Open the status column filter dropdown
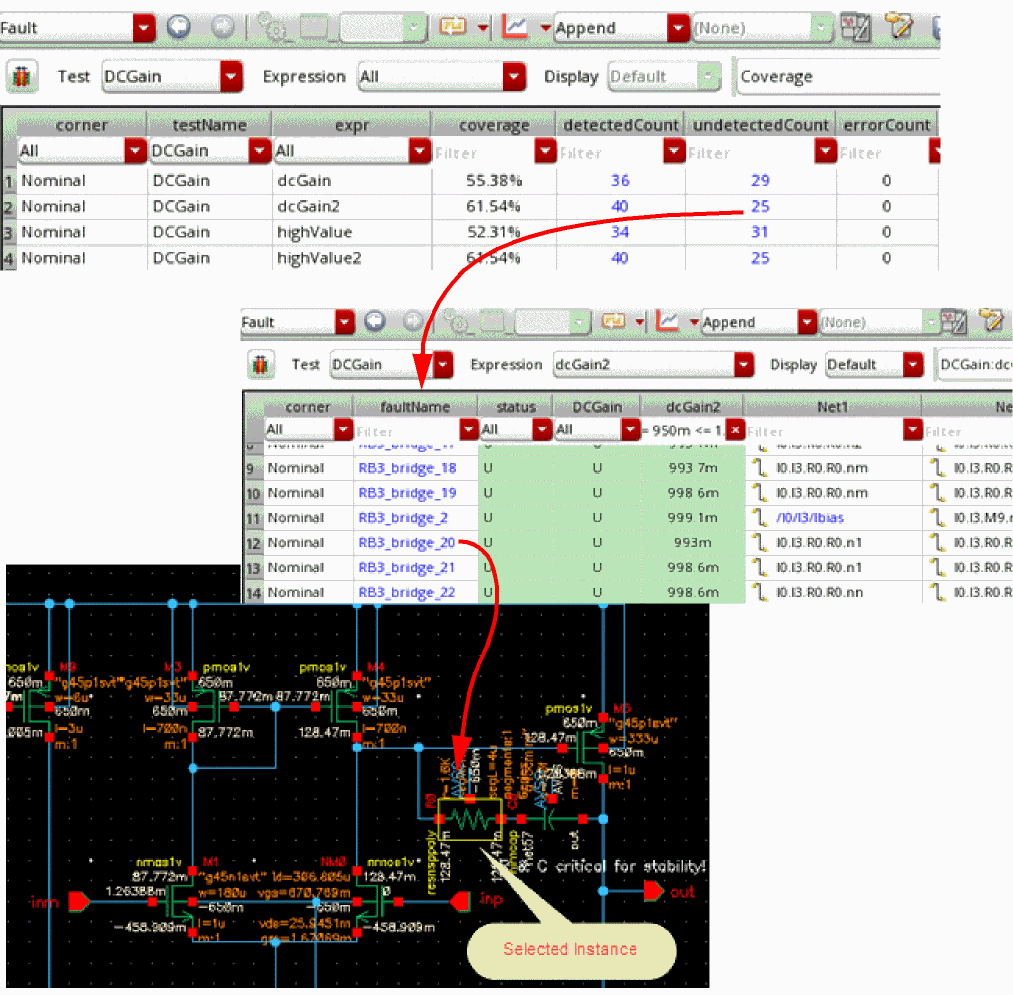 coord(543,430)
